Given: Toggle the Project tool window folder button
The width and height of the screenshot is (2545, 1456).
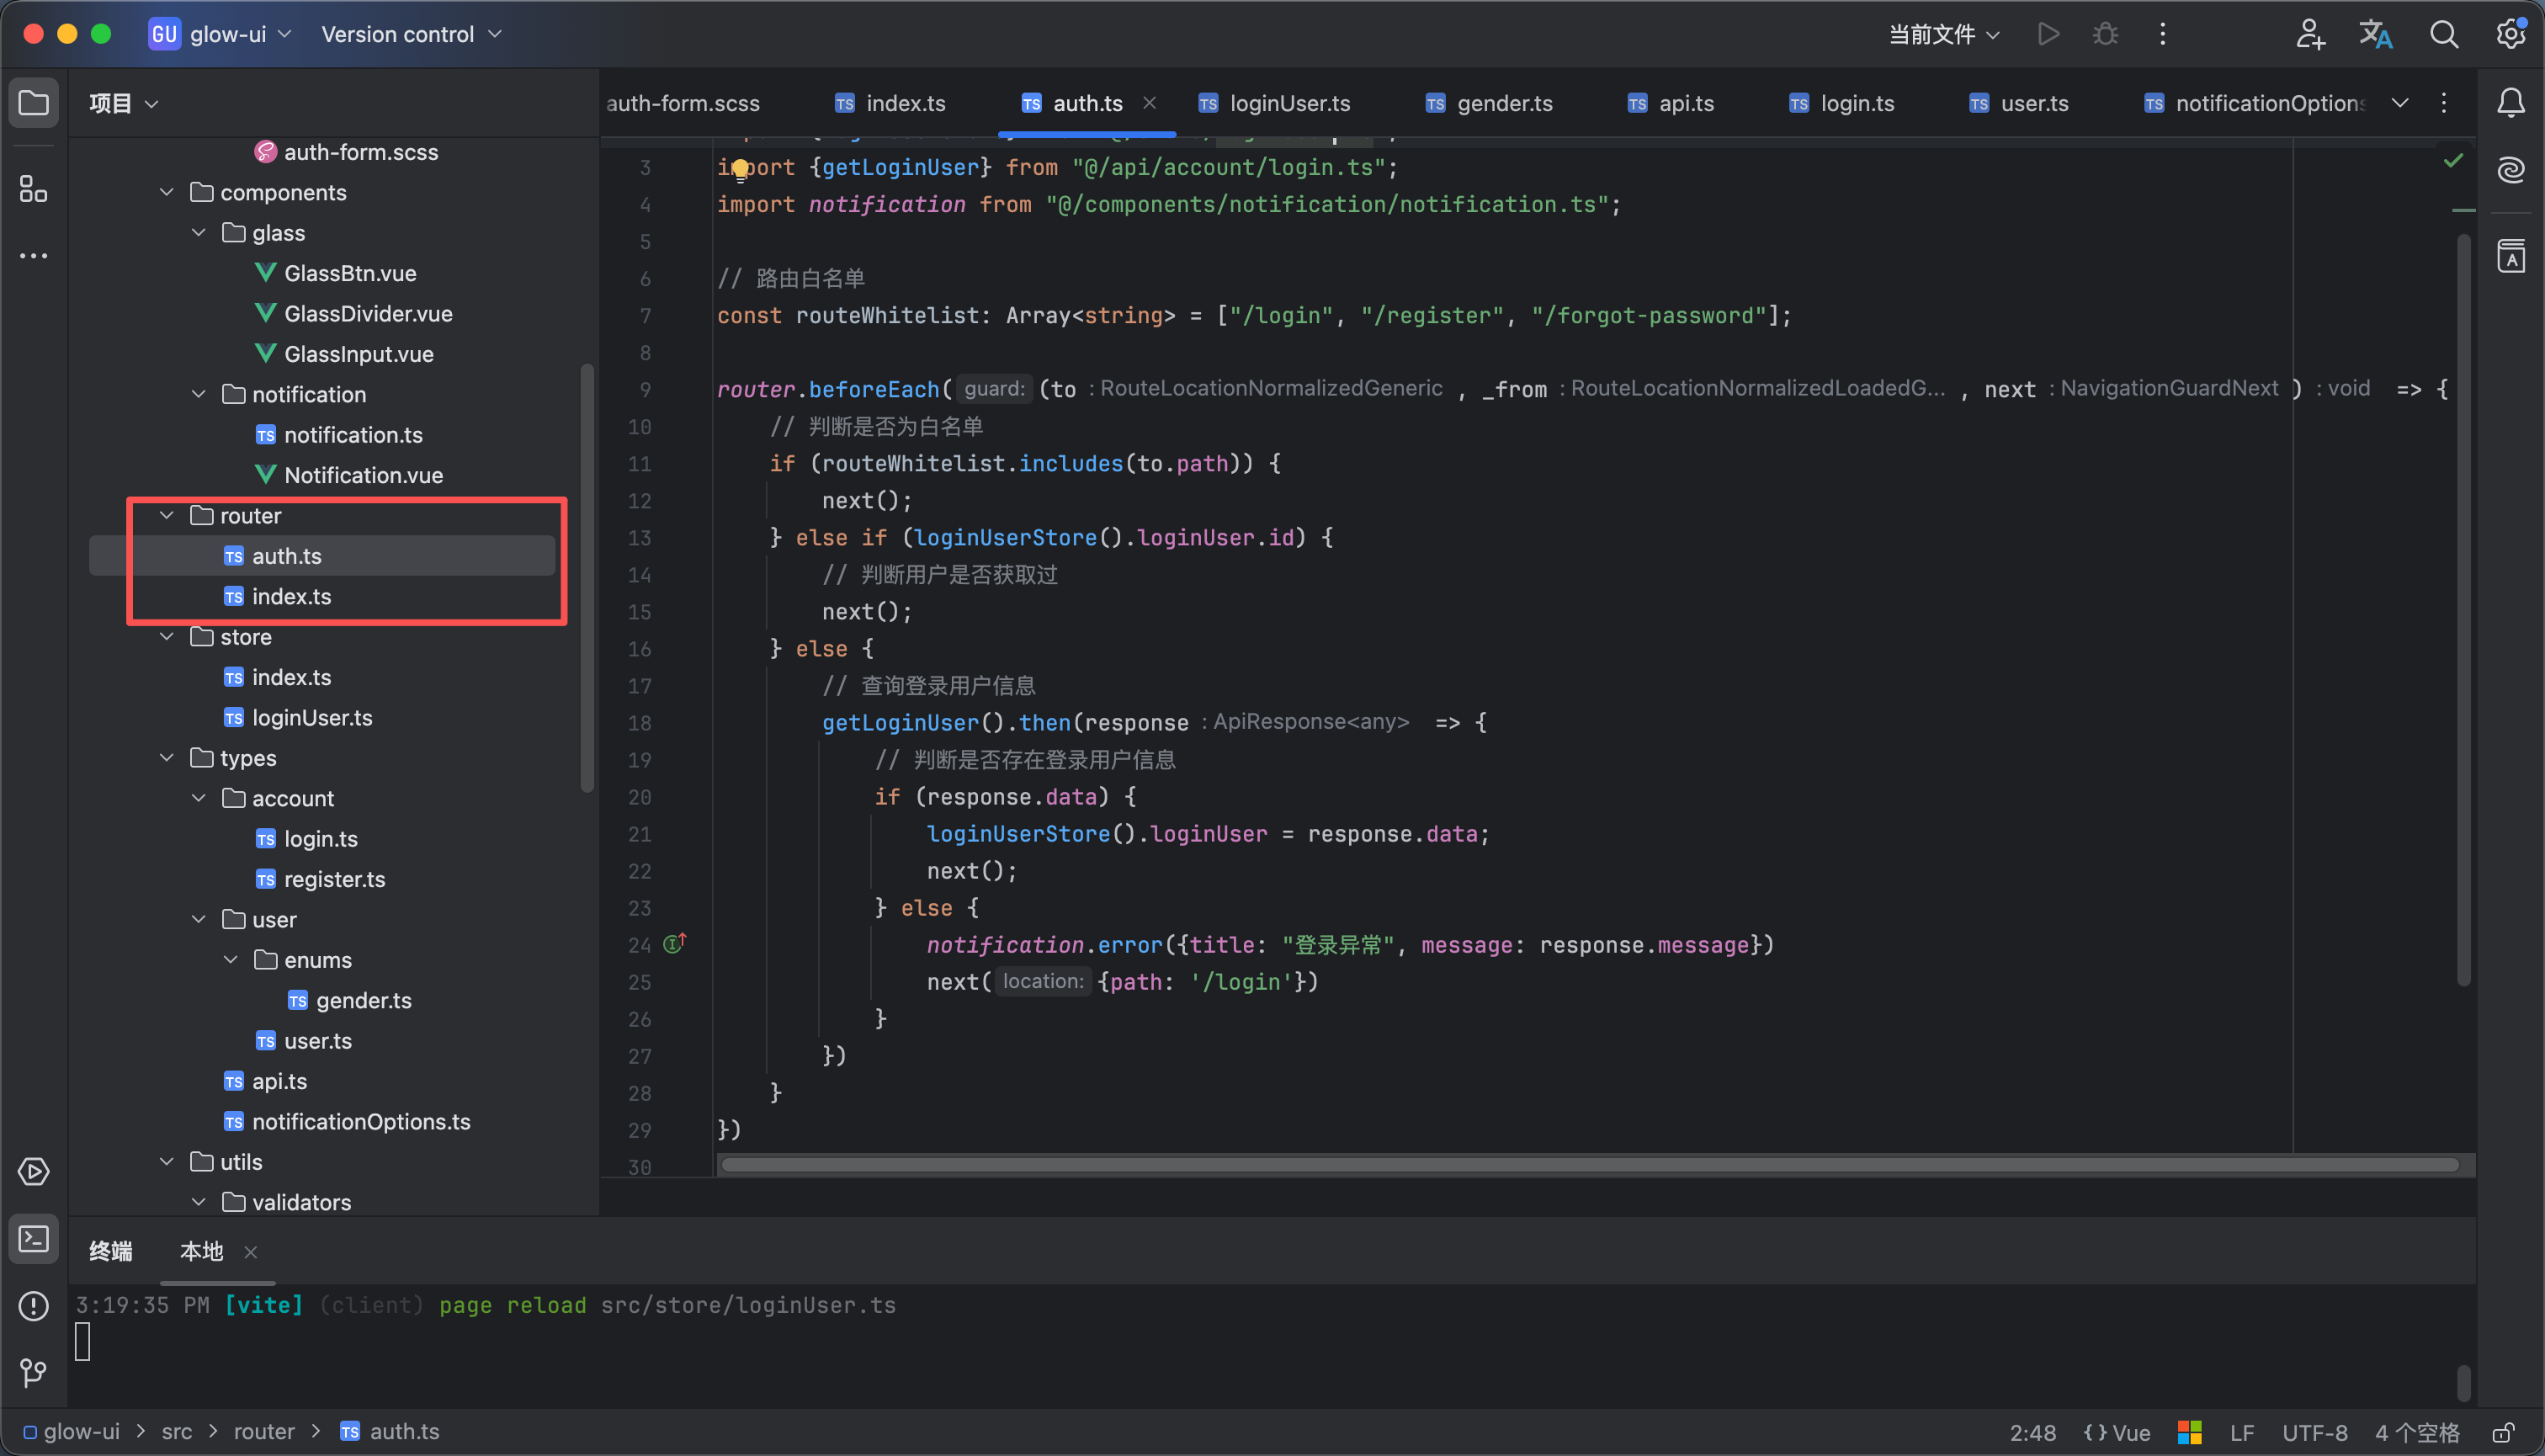Looking at the screenshot, I should 33,103.
